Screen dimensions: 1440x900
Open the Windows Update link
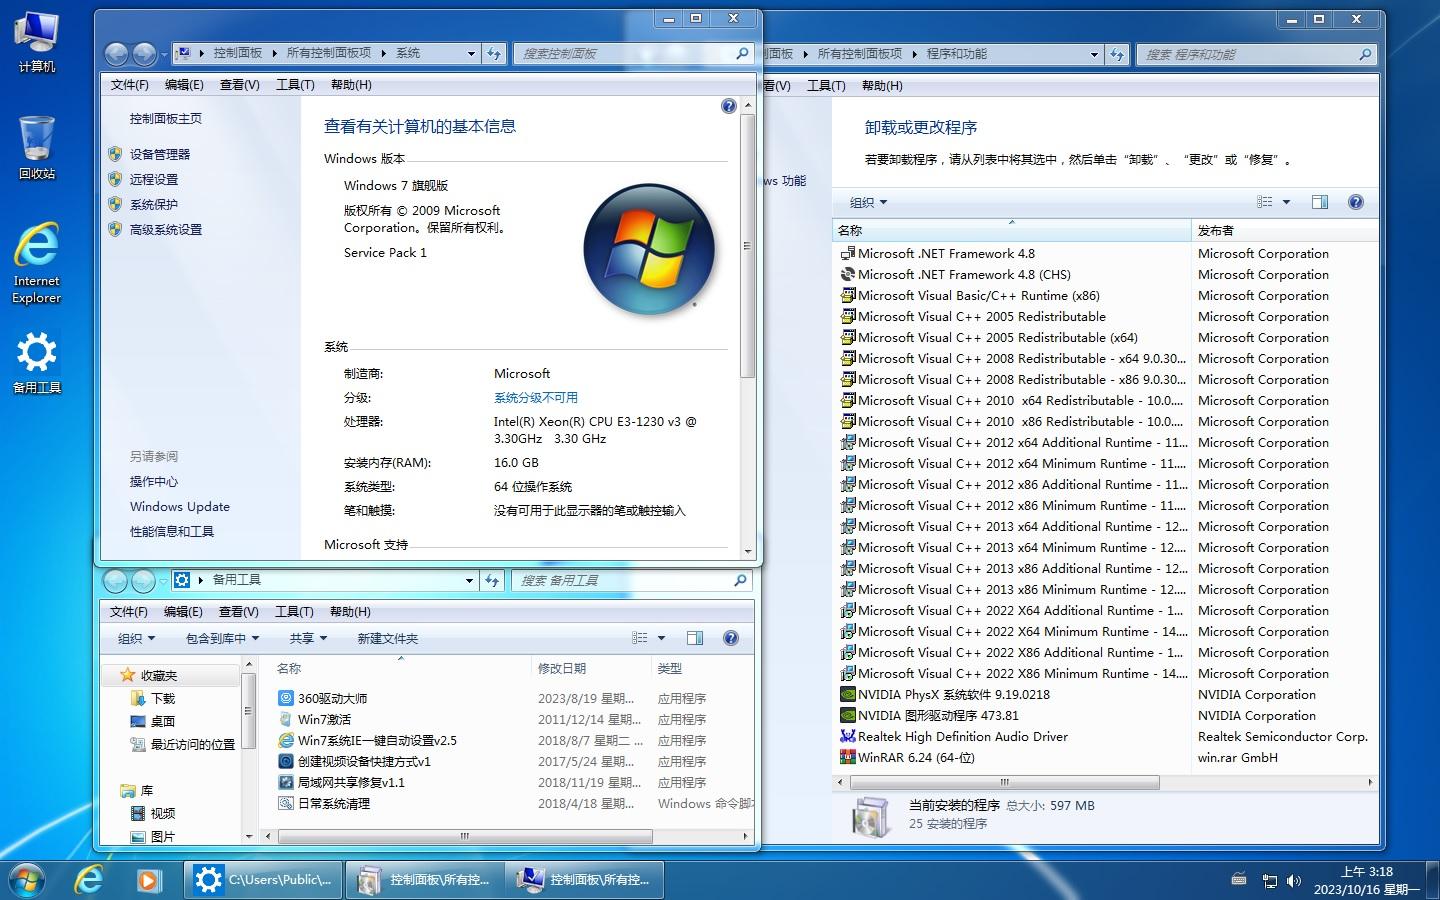pyautogui.click(x=180, y=506)
